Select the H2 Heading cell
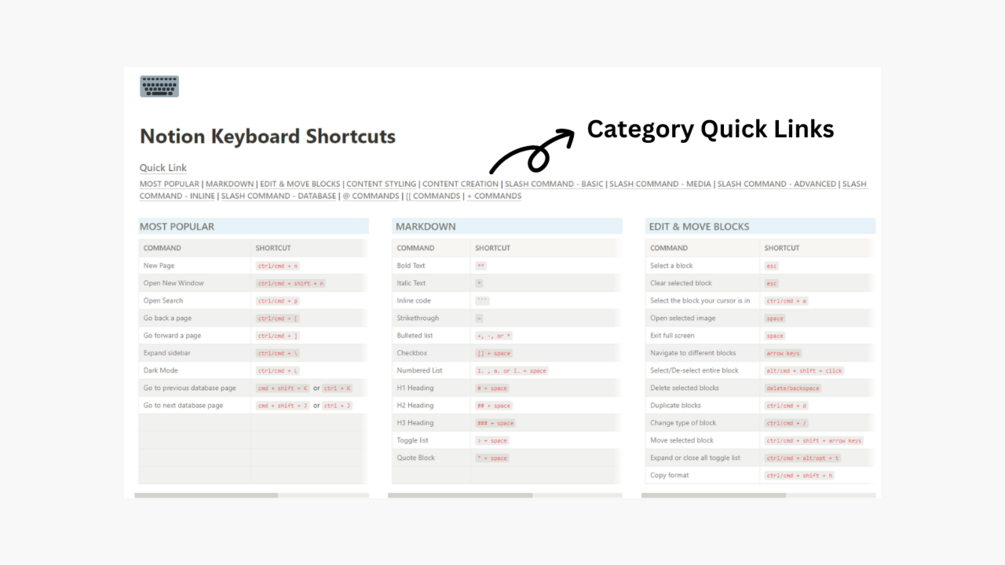This screenshot has height=565, width=1005. (x=431, y=405)
